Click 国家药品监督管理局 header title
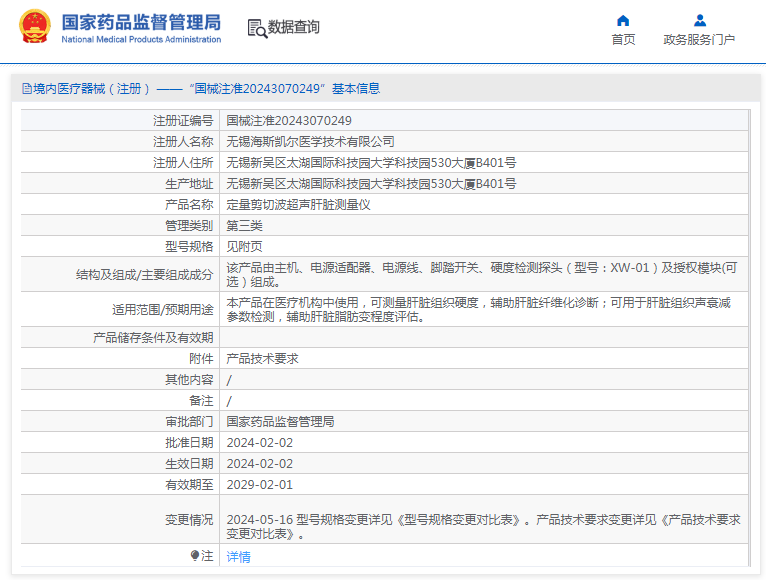Screen dimensions: 766x580 coord(141,22)
